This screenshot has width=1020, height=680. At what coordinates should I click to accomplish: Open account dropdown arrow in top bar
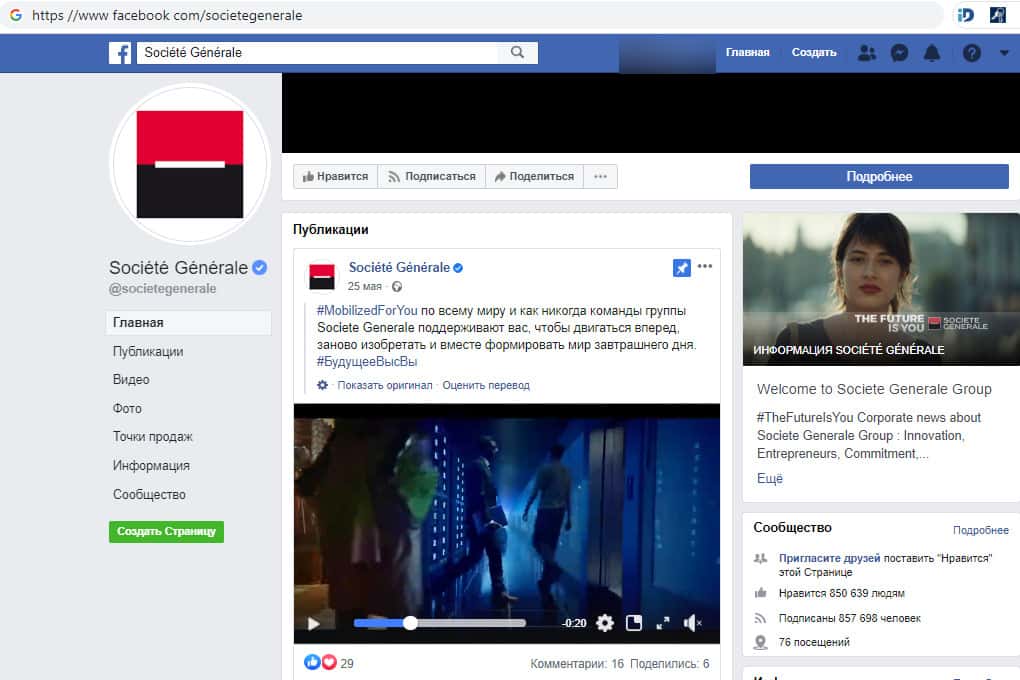pos(1004,53)
